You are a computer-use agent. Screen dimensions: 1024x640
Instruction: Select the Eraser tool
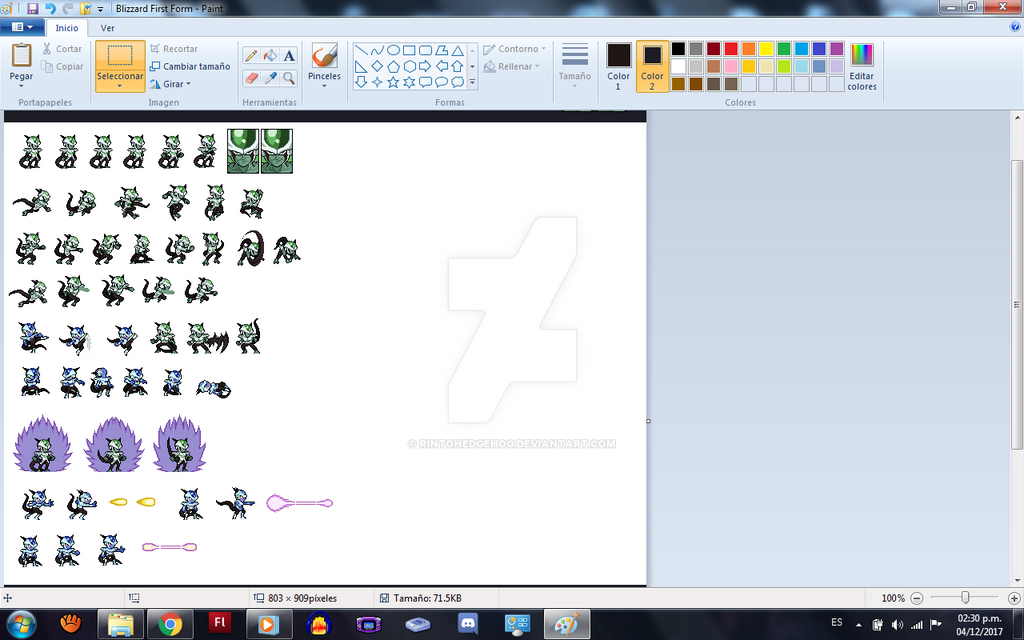pyautogui.click(x=251, y=78)
